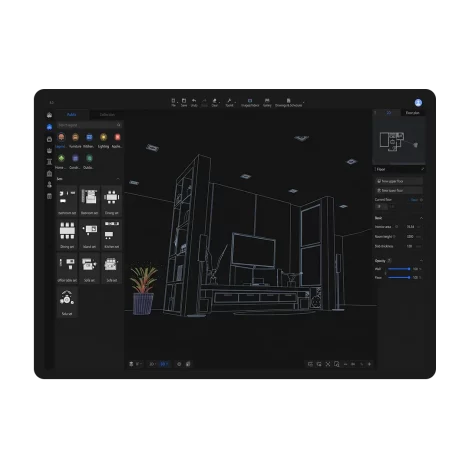Open Images/Videos render tool
Viewport: 469px width, 469px height.
coord(250,102)
